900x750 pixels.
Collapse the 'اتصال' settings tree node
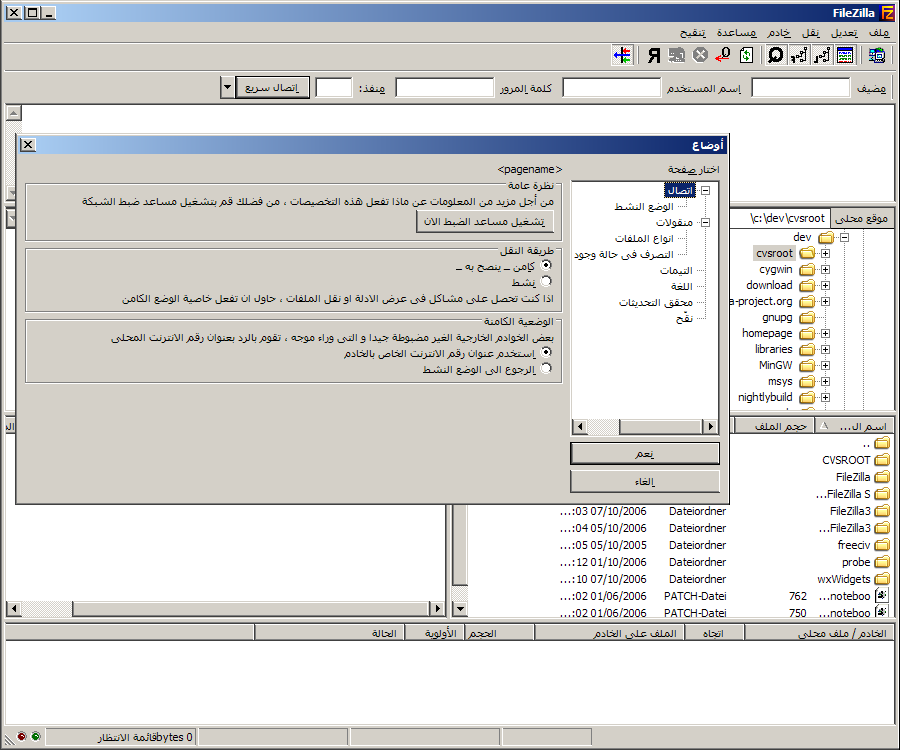(706, 190)
